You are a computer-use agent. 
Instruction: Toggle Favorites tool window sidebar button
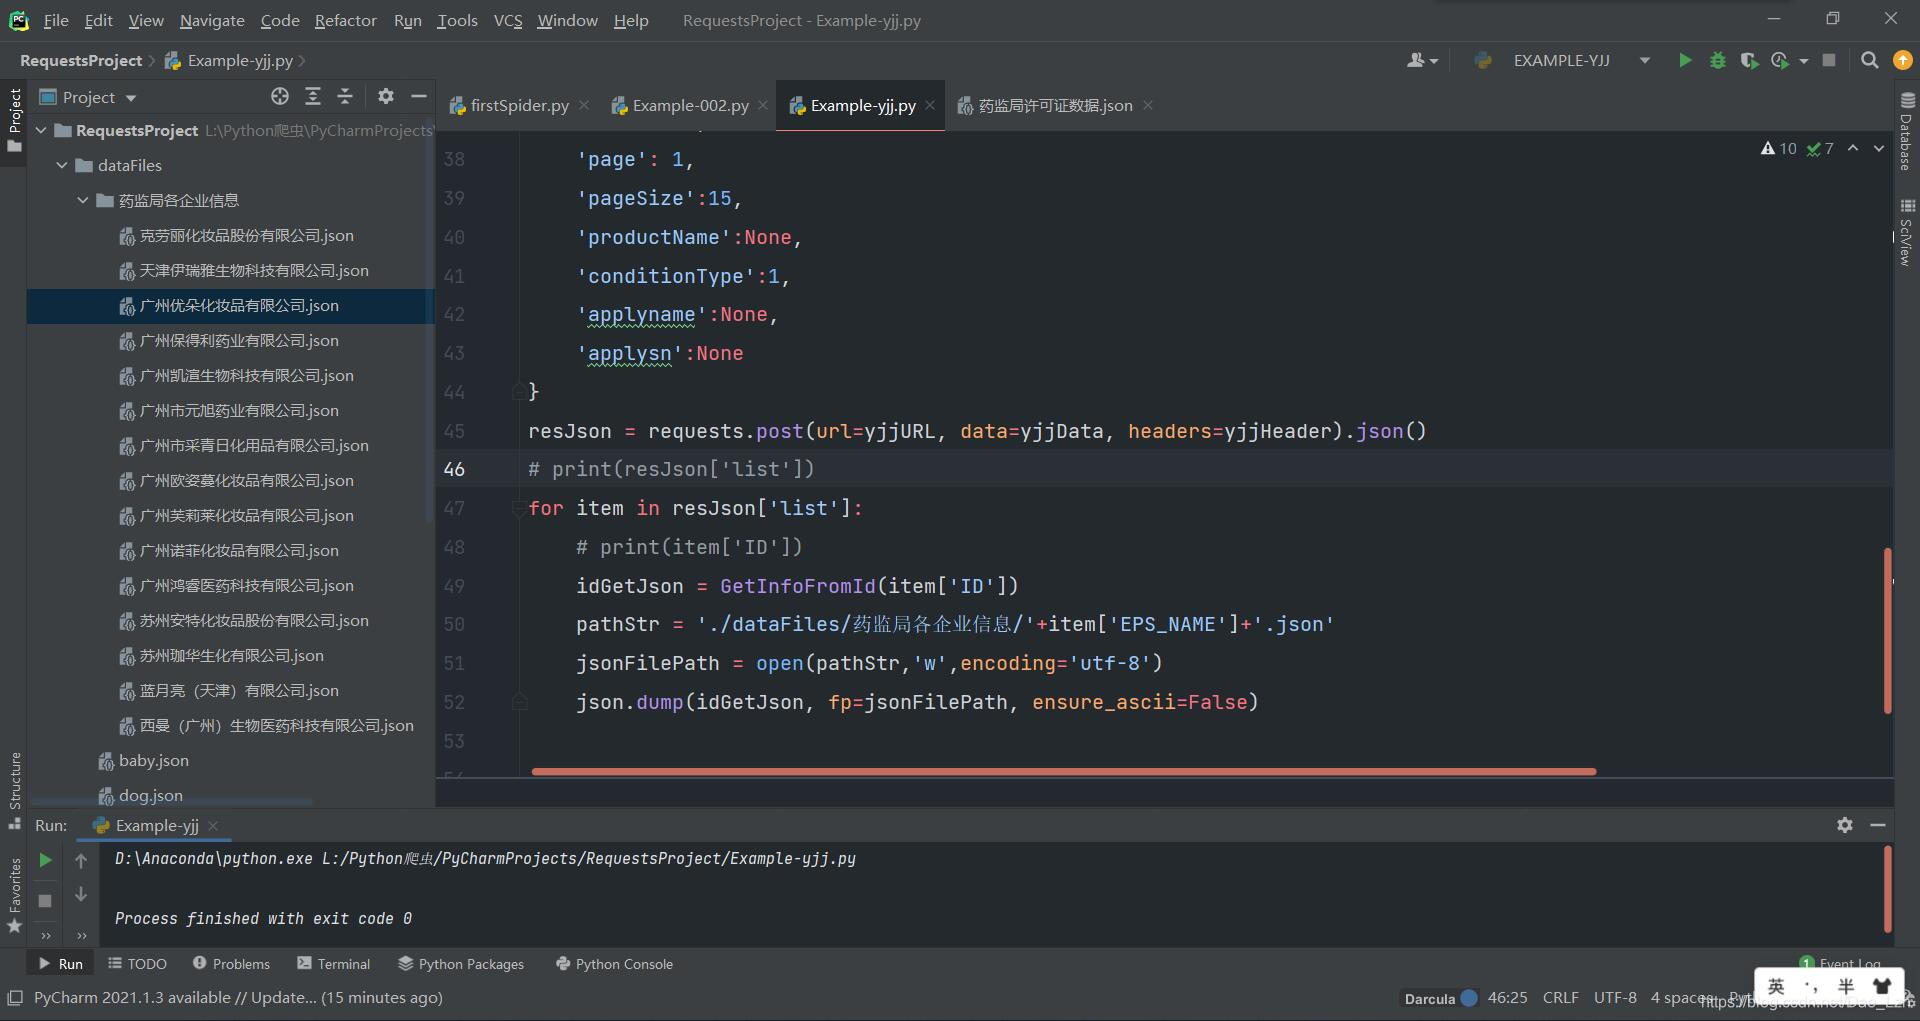point(14,895)
